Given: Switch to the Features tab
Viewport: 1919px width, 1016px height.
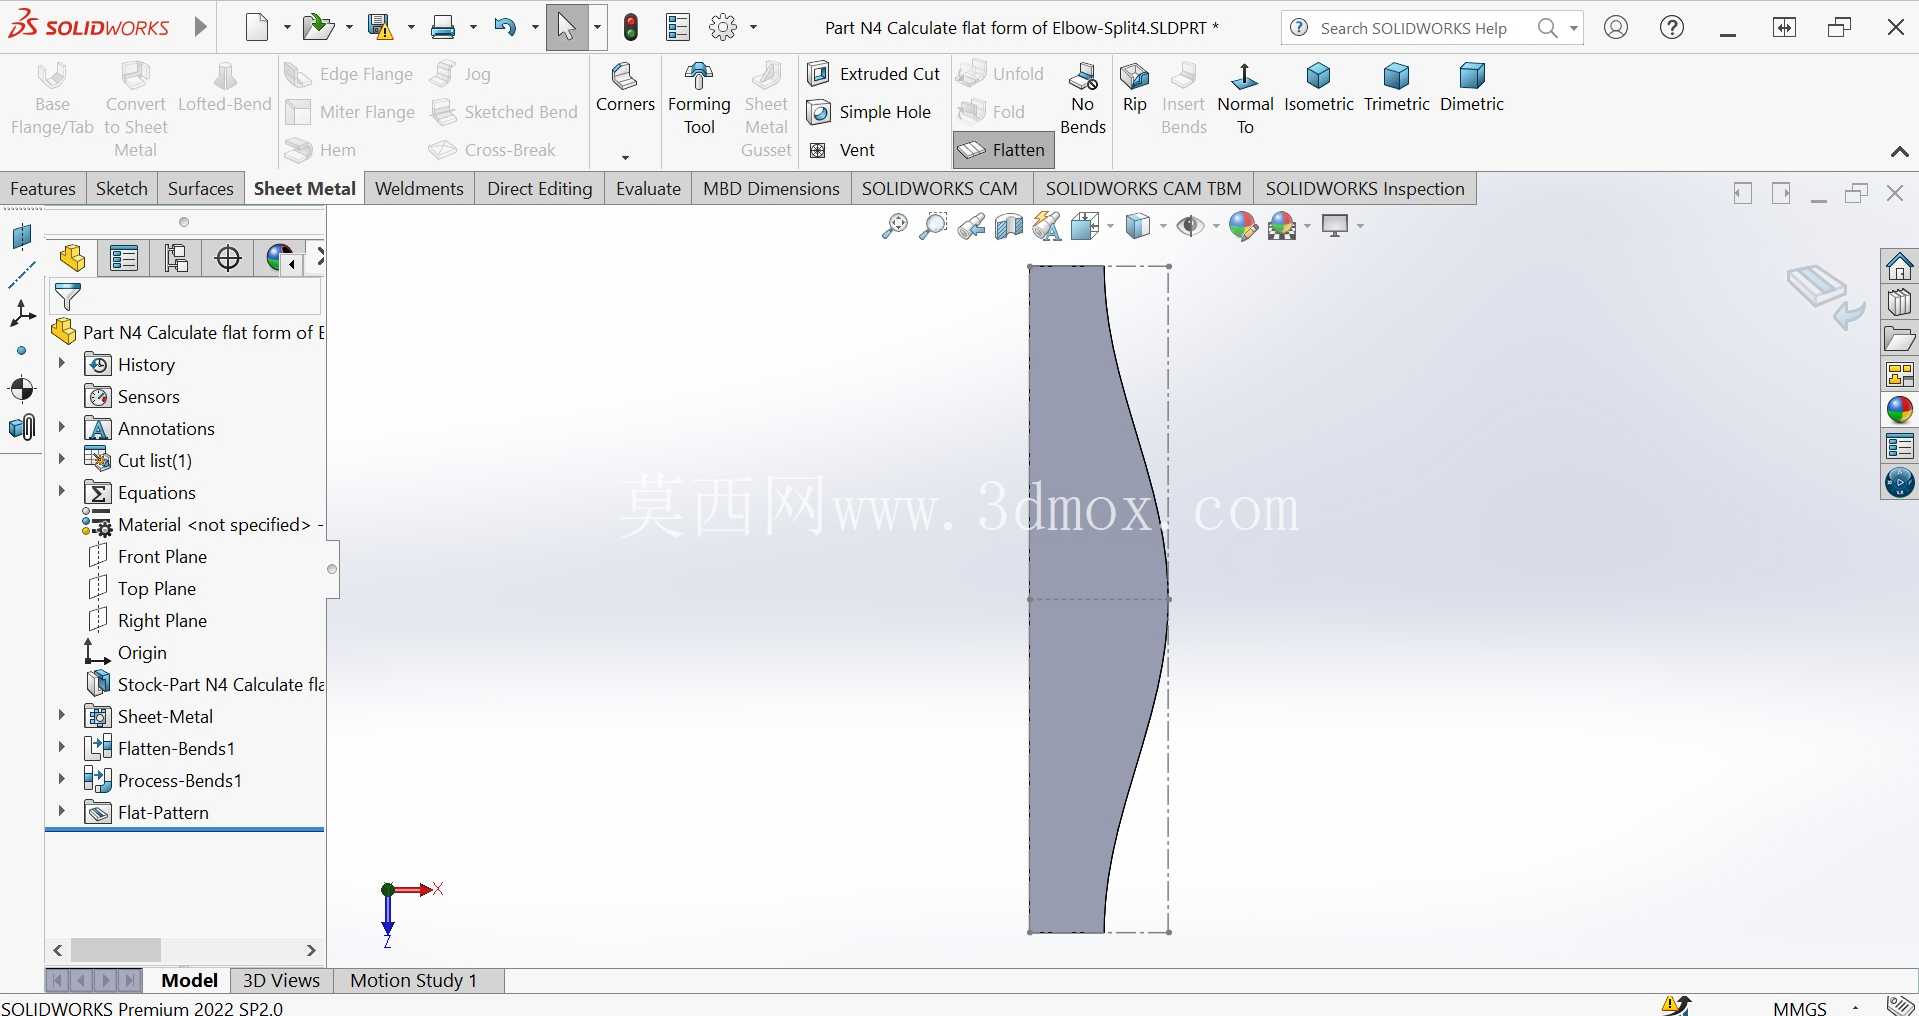Looking at the screenshot, I should coord(43,189).
